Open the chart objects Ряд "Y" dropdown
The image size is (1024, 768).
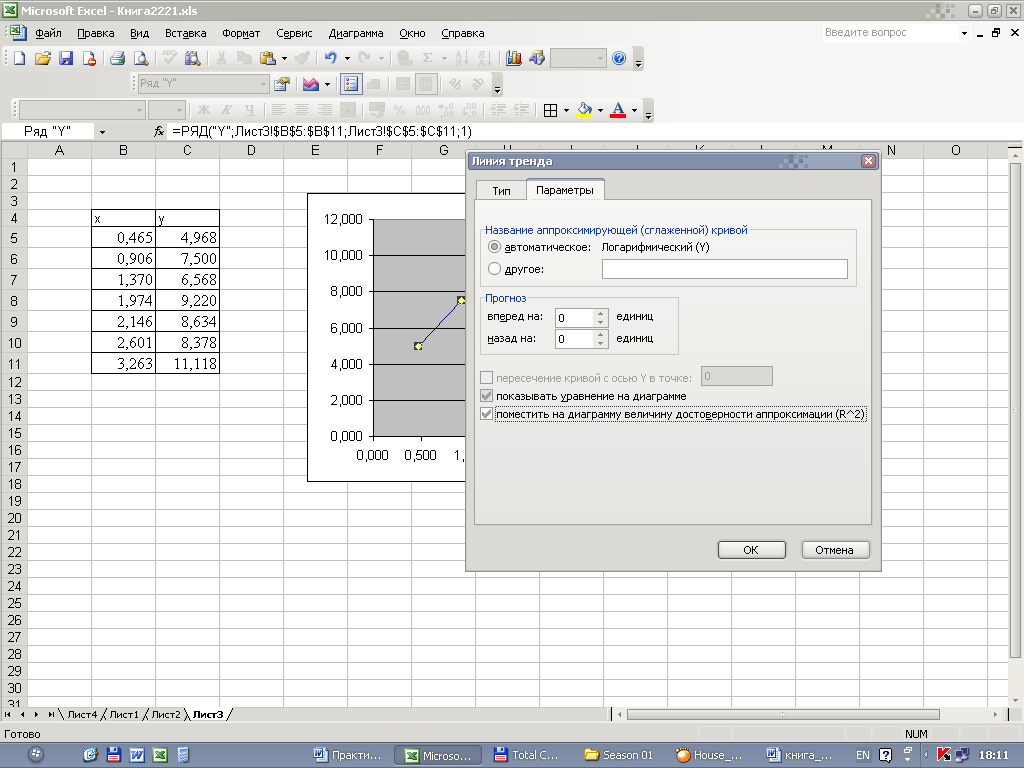tap(263, 84)
